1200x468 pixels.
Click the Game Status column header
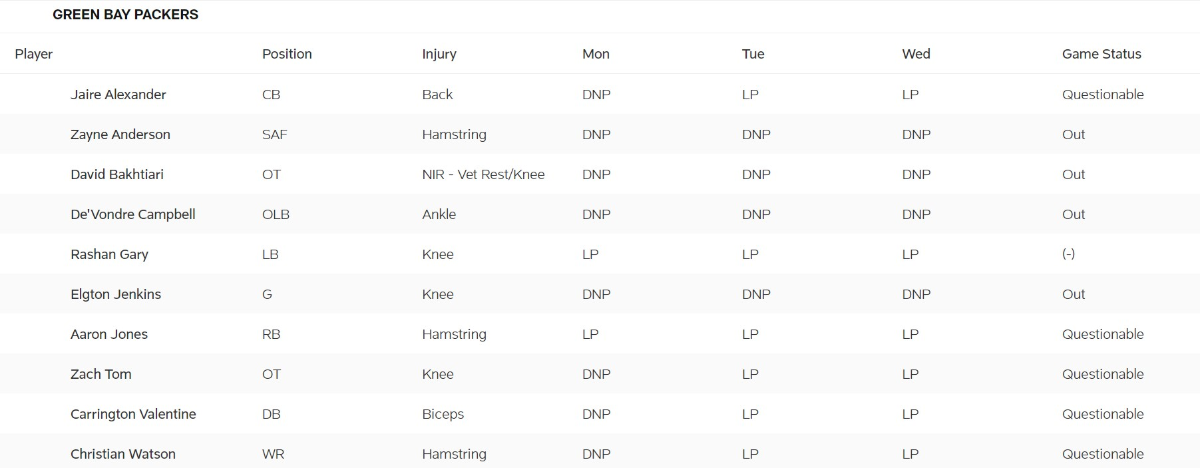coord(1101,54)
